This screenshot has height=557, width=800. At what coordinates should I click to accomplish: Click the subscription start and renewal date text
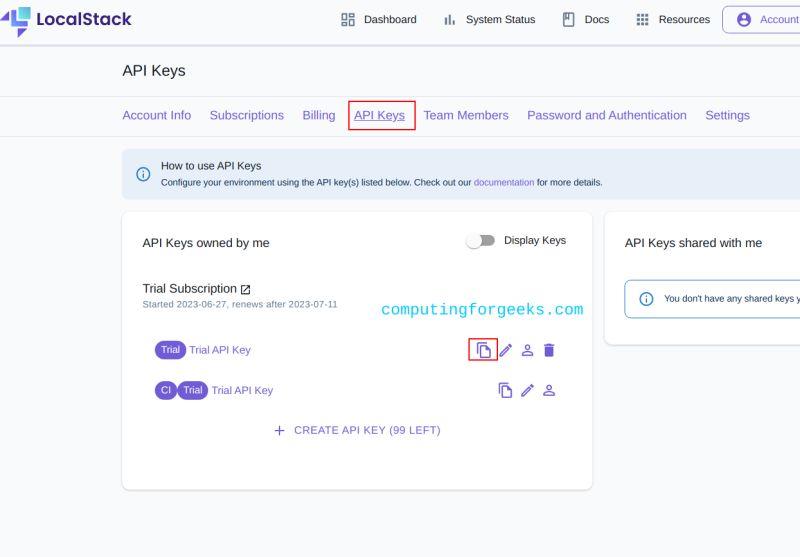click(240, 305)
